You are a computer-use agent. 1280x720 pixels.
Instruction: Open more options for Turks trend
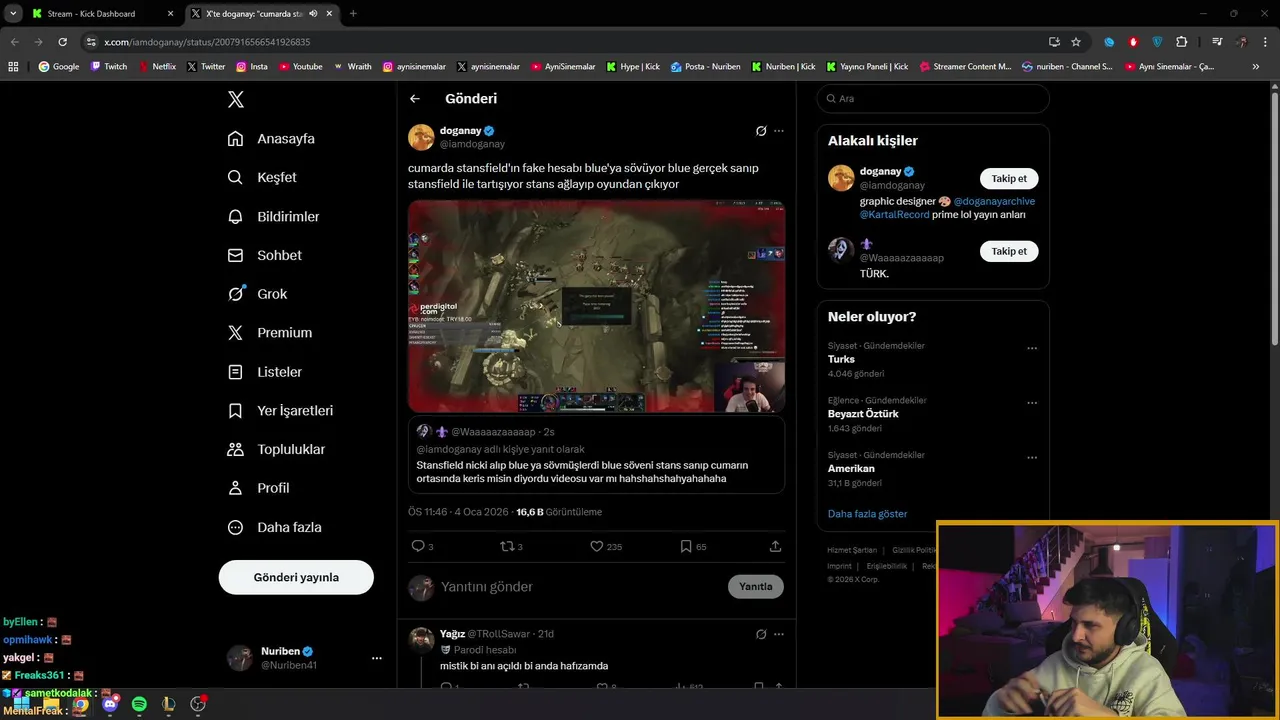coord(1032,349)
